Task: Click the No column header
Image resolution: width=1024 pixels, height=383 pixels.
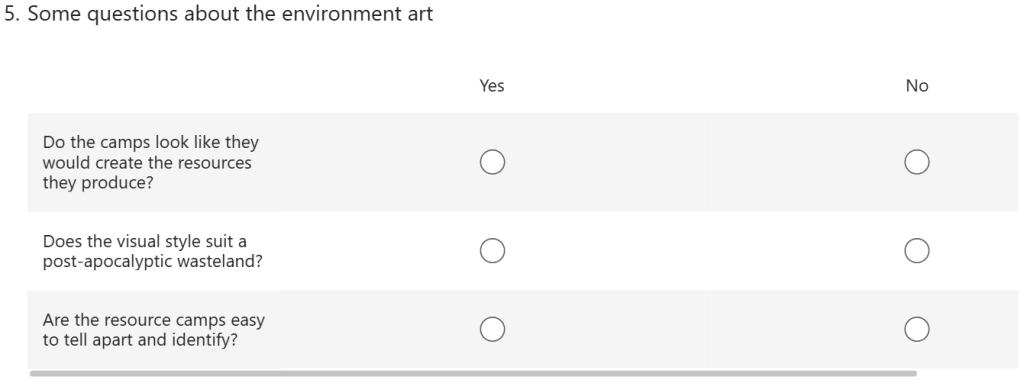Action: click(917, 86)
